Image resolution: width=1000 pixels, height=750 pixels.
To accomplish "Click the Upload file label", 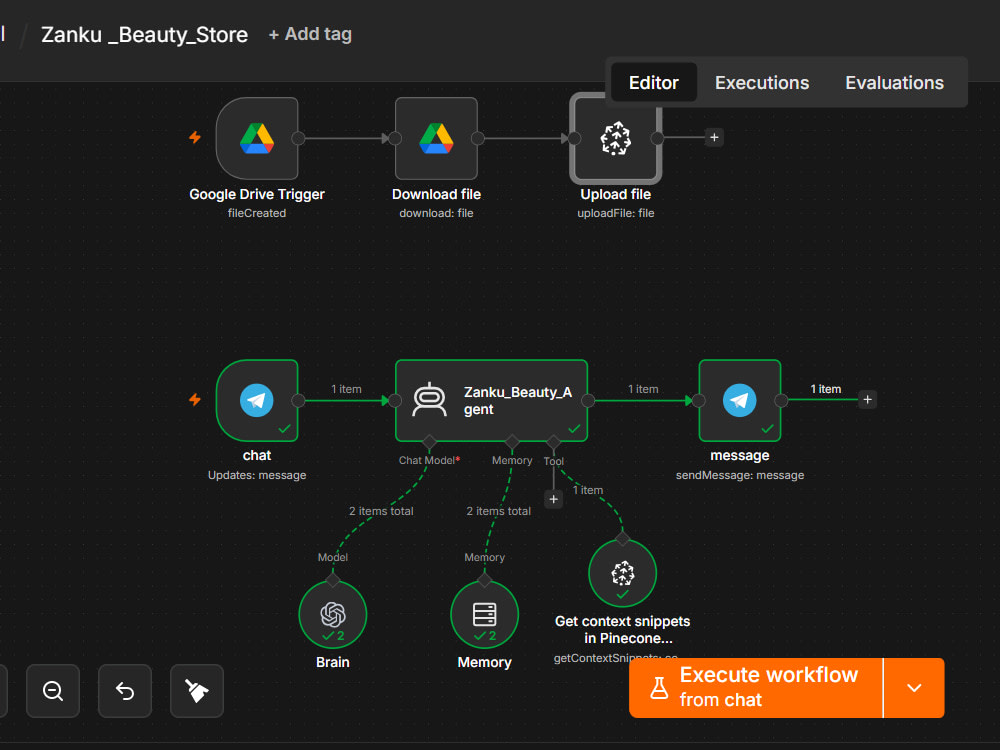I will [615, 195].
